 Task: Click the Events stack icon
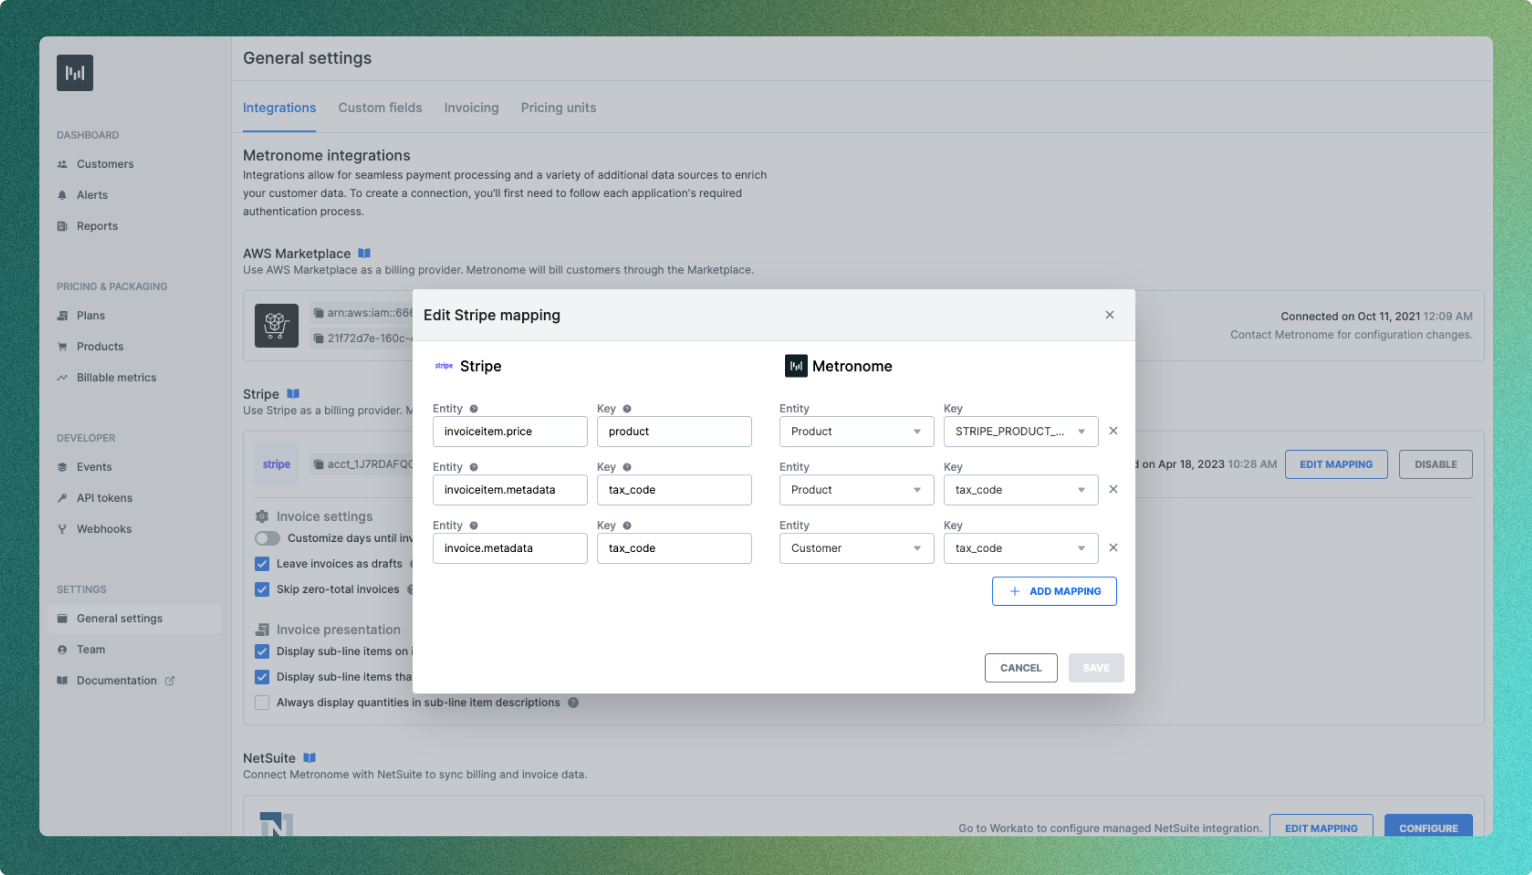(x=62, y=467)
